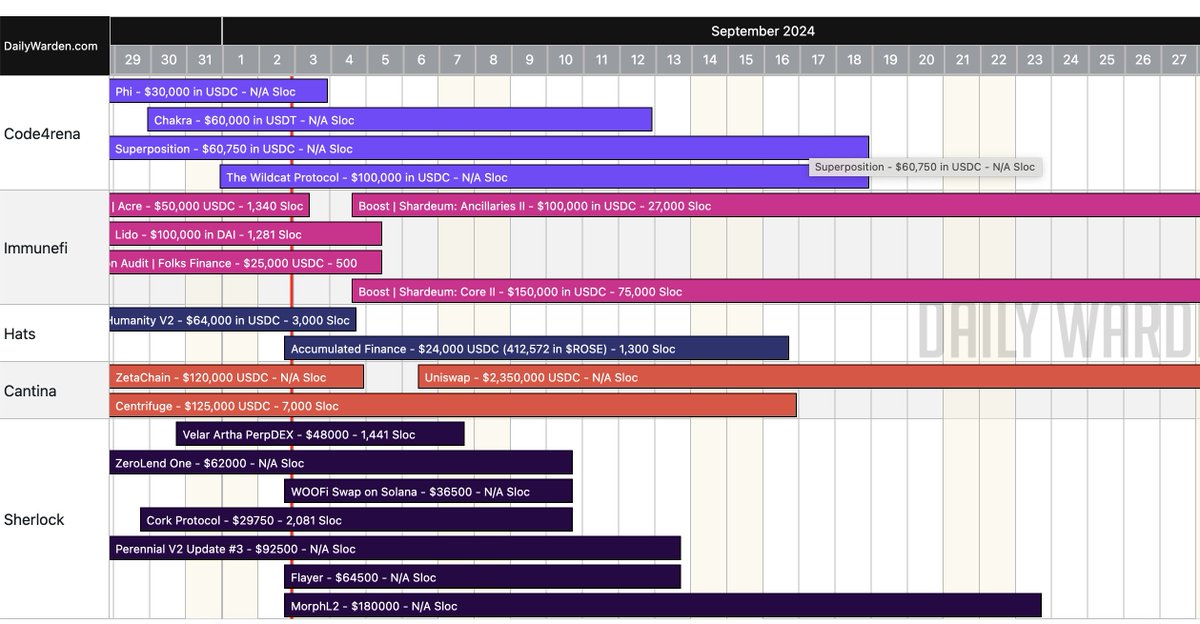Image resolution: width=1200 pixels, height=624 pixels.
Task: Click the Hats platform row label
Action: (20, 334)
